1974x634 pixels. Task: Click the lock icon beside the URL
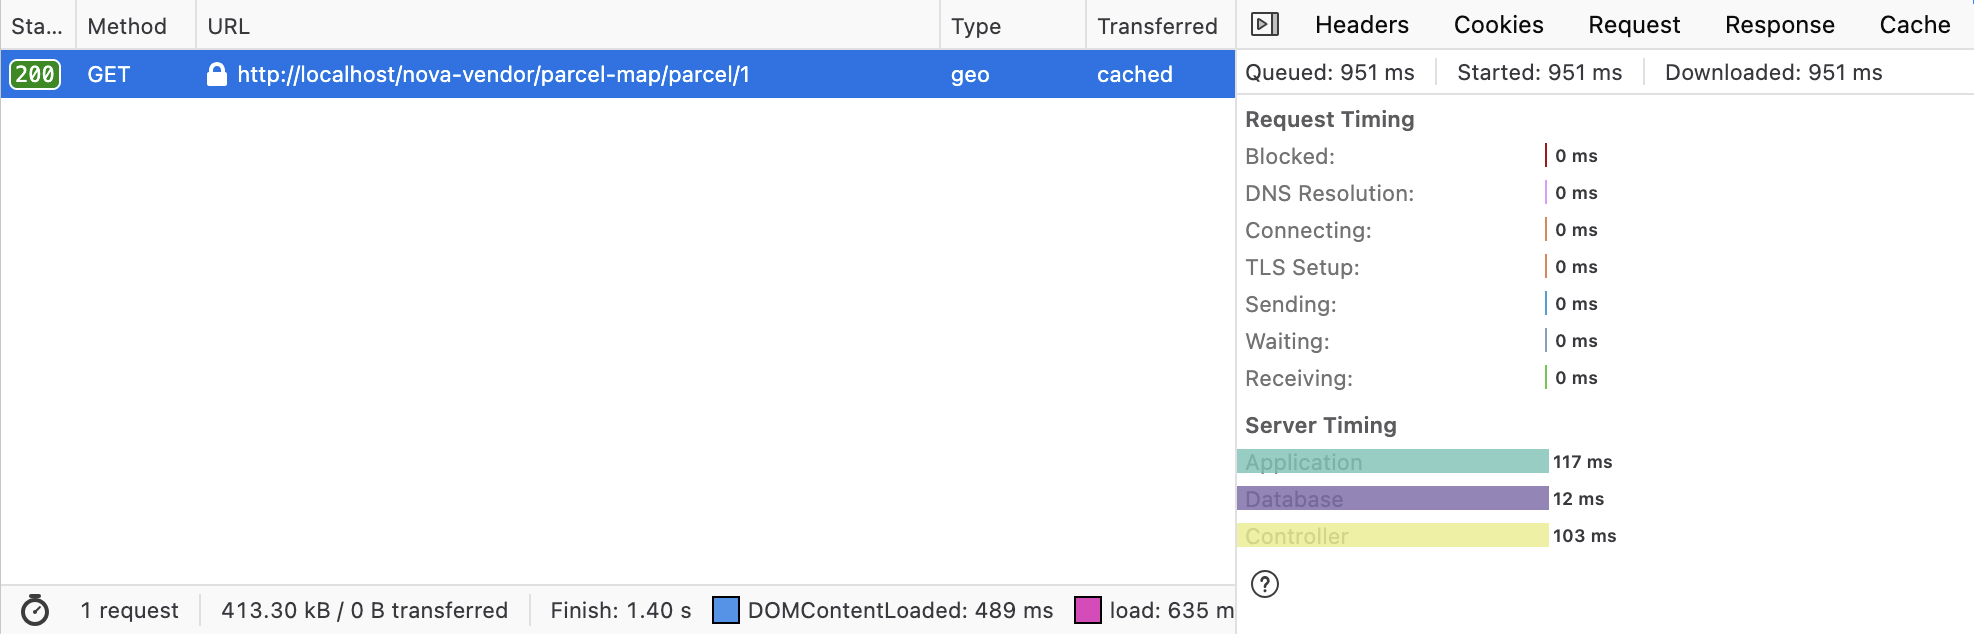tap(216, 74)
